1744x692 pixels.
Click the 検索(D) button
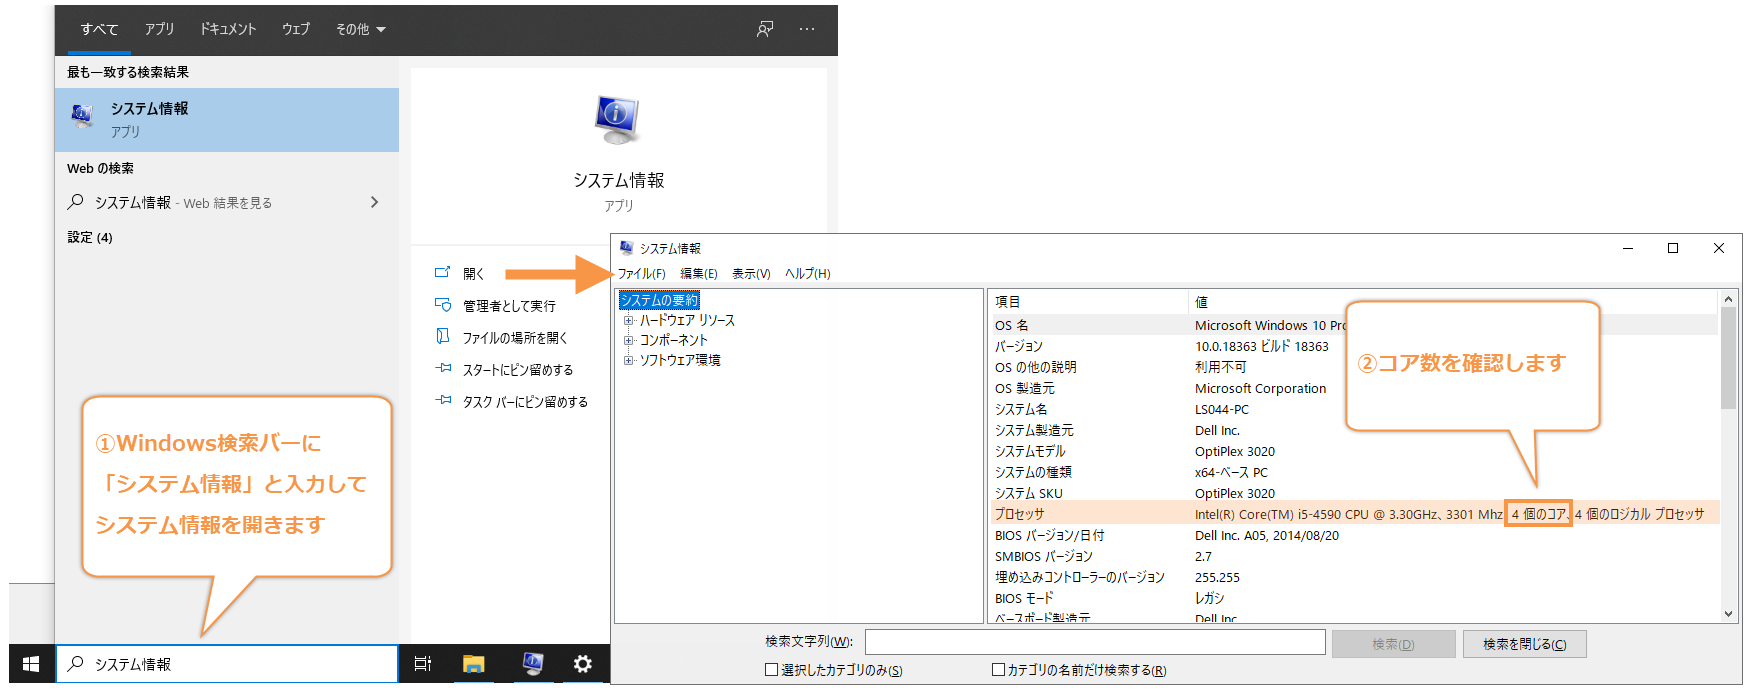click(1393, 644)
